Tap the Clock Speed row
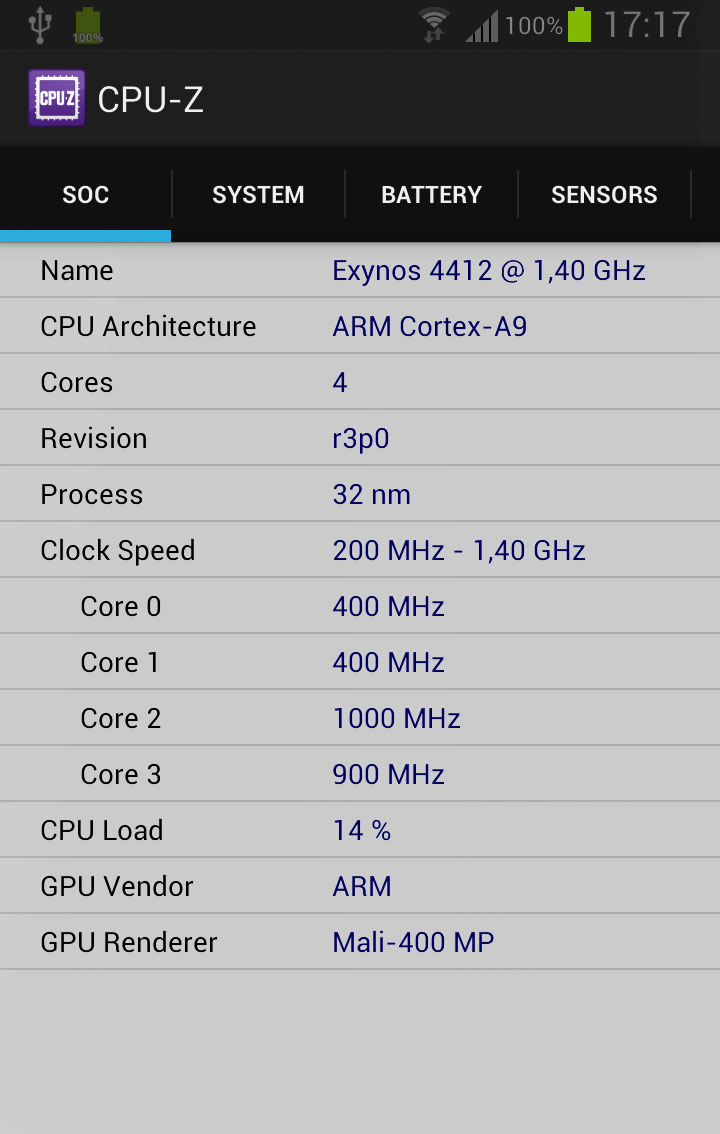Image resolution: width=720 pixels, height=1134 pixels. tap(360, 551)
